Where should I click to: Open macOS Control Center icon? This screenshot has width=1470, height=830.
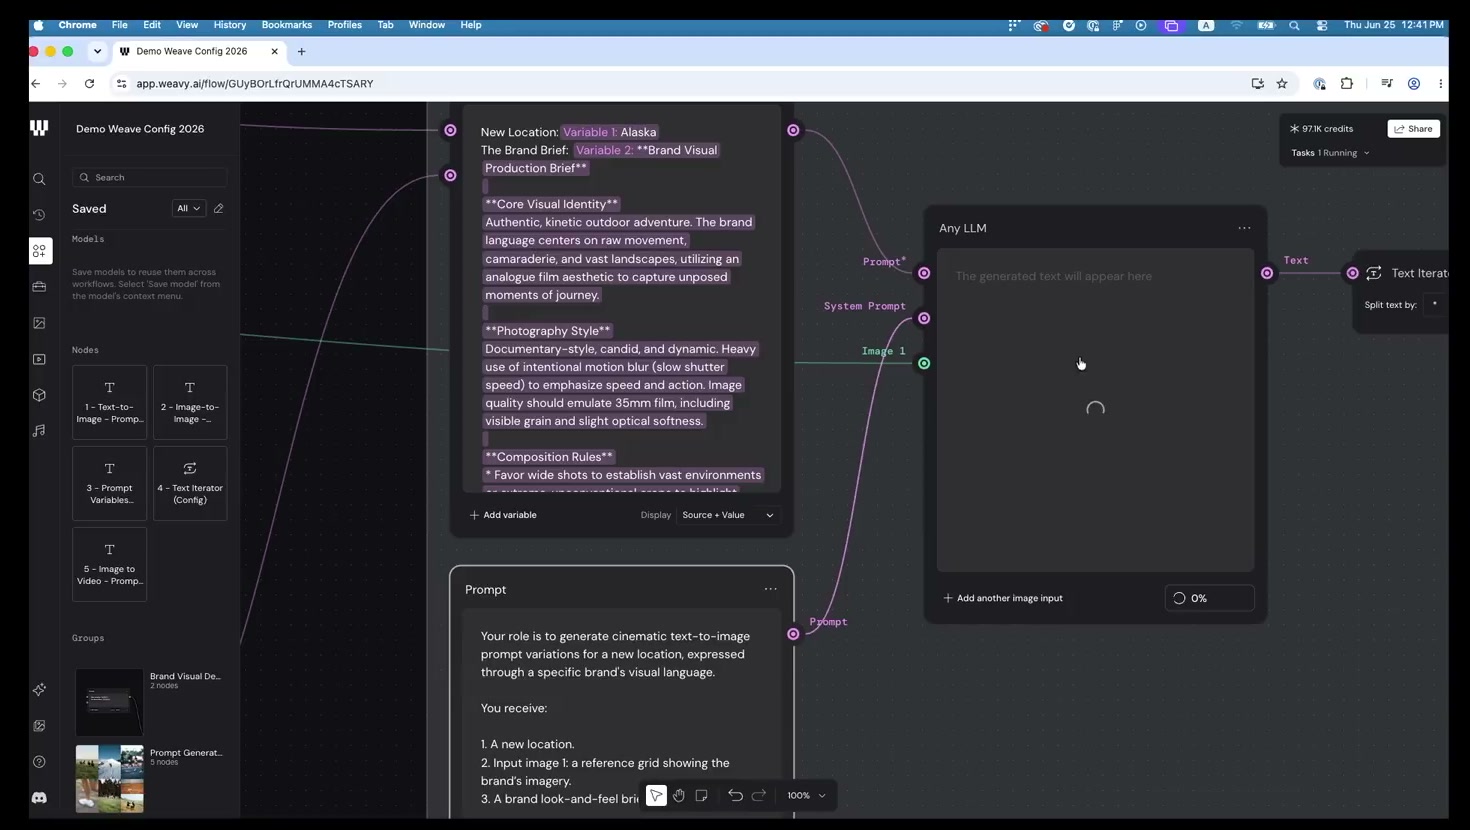click(1322, 25)
